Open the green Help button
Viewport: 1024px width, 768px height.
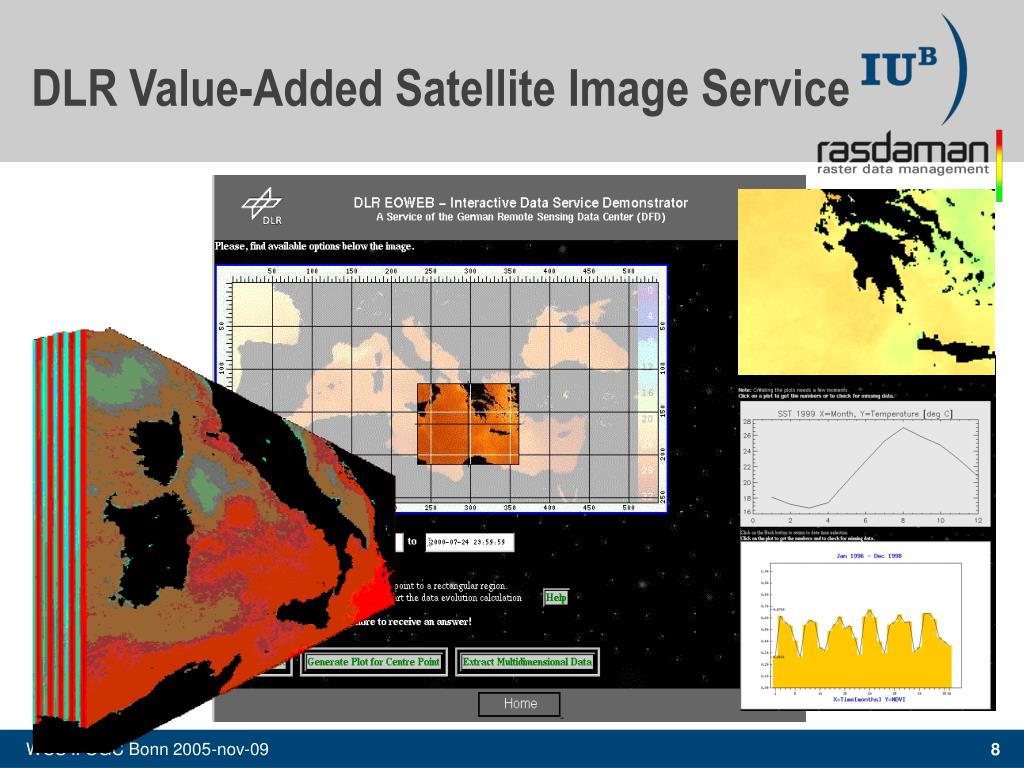point(556,598)
